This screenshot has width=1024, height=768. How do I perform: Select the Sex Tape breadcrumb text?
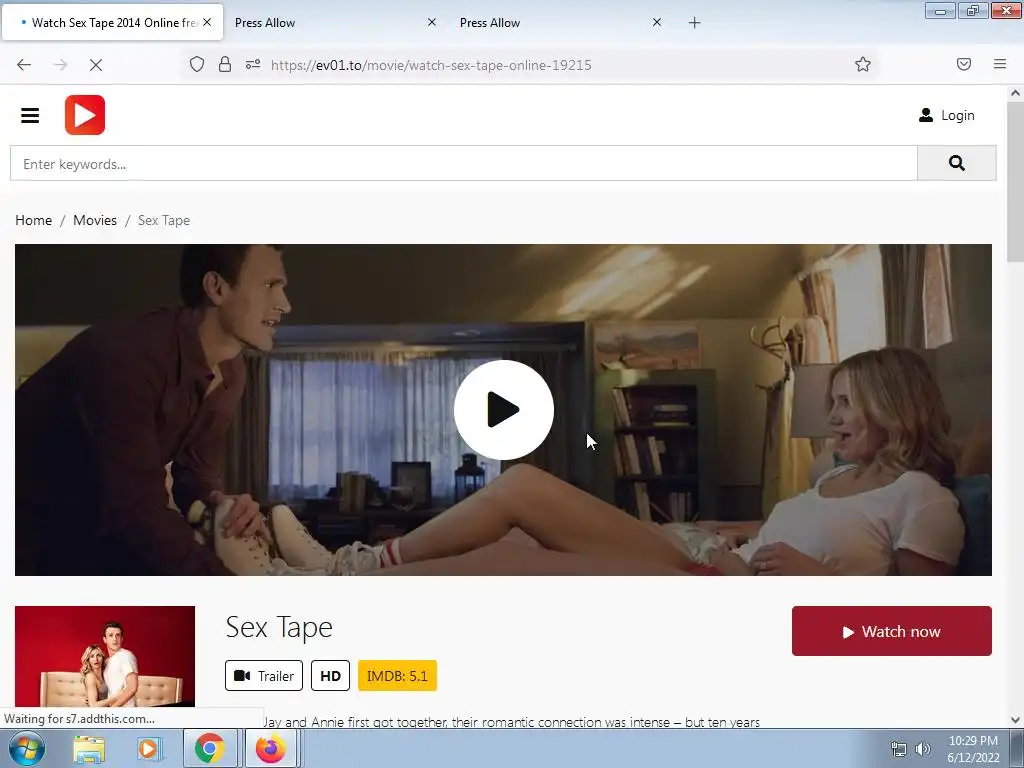click(x=164, y=220)
